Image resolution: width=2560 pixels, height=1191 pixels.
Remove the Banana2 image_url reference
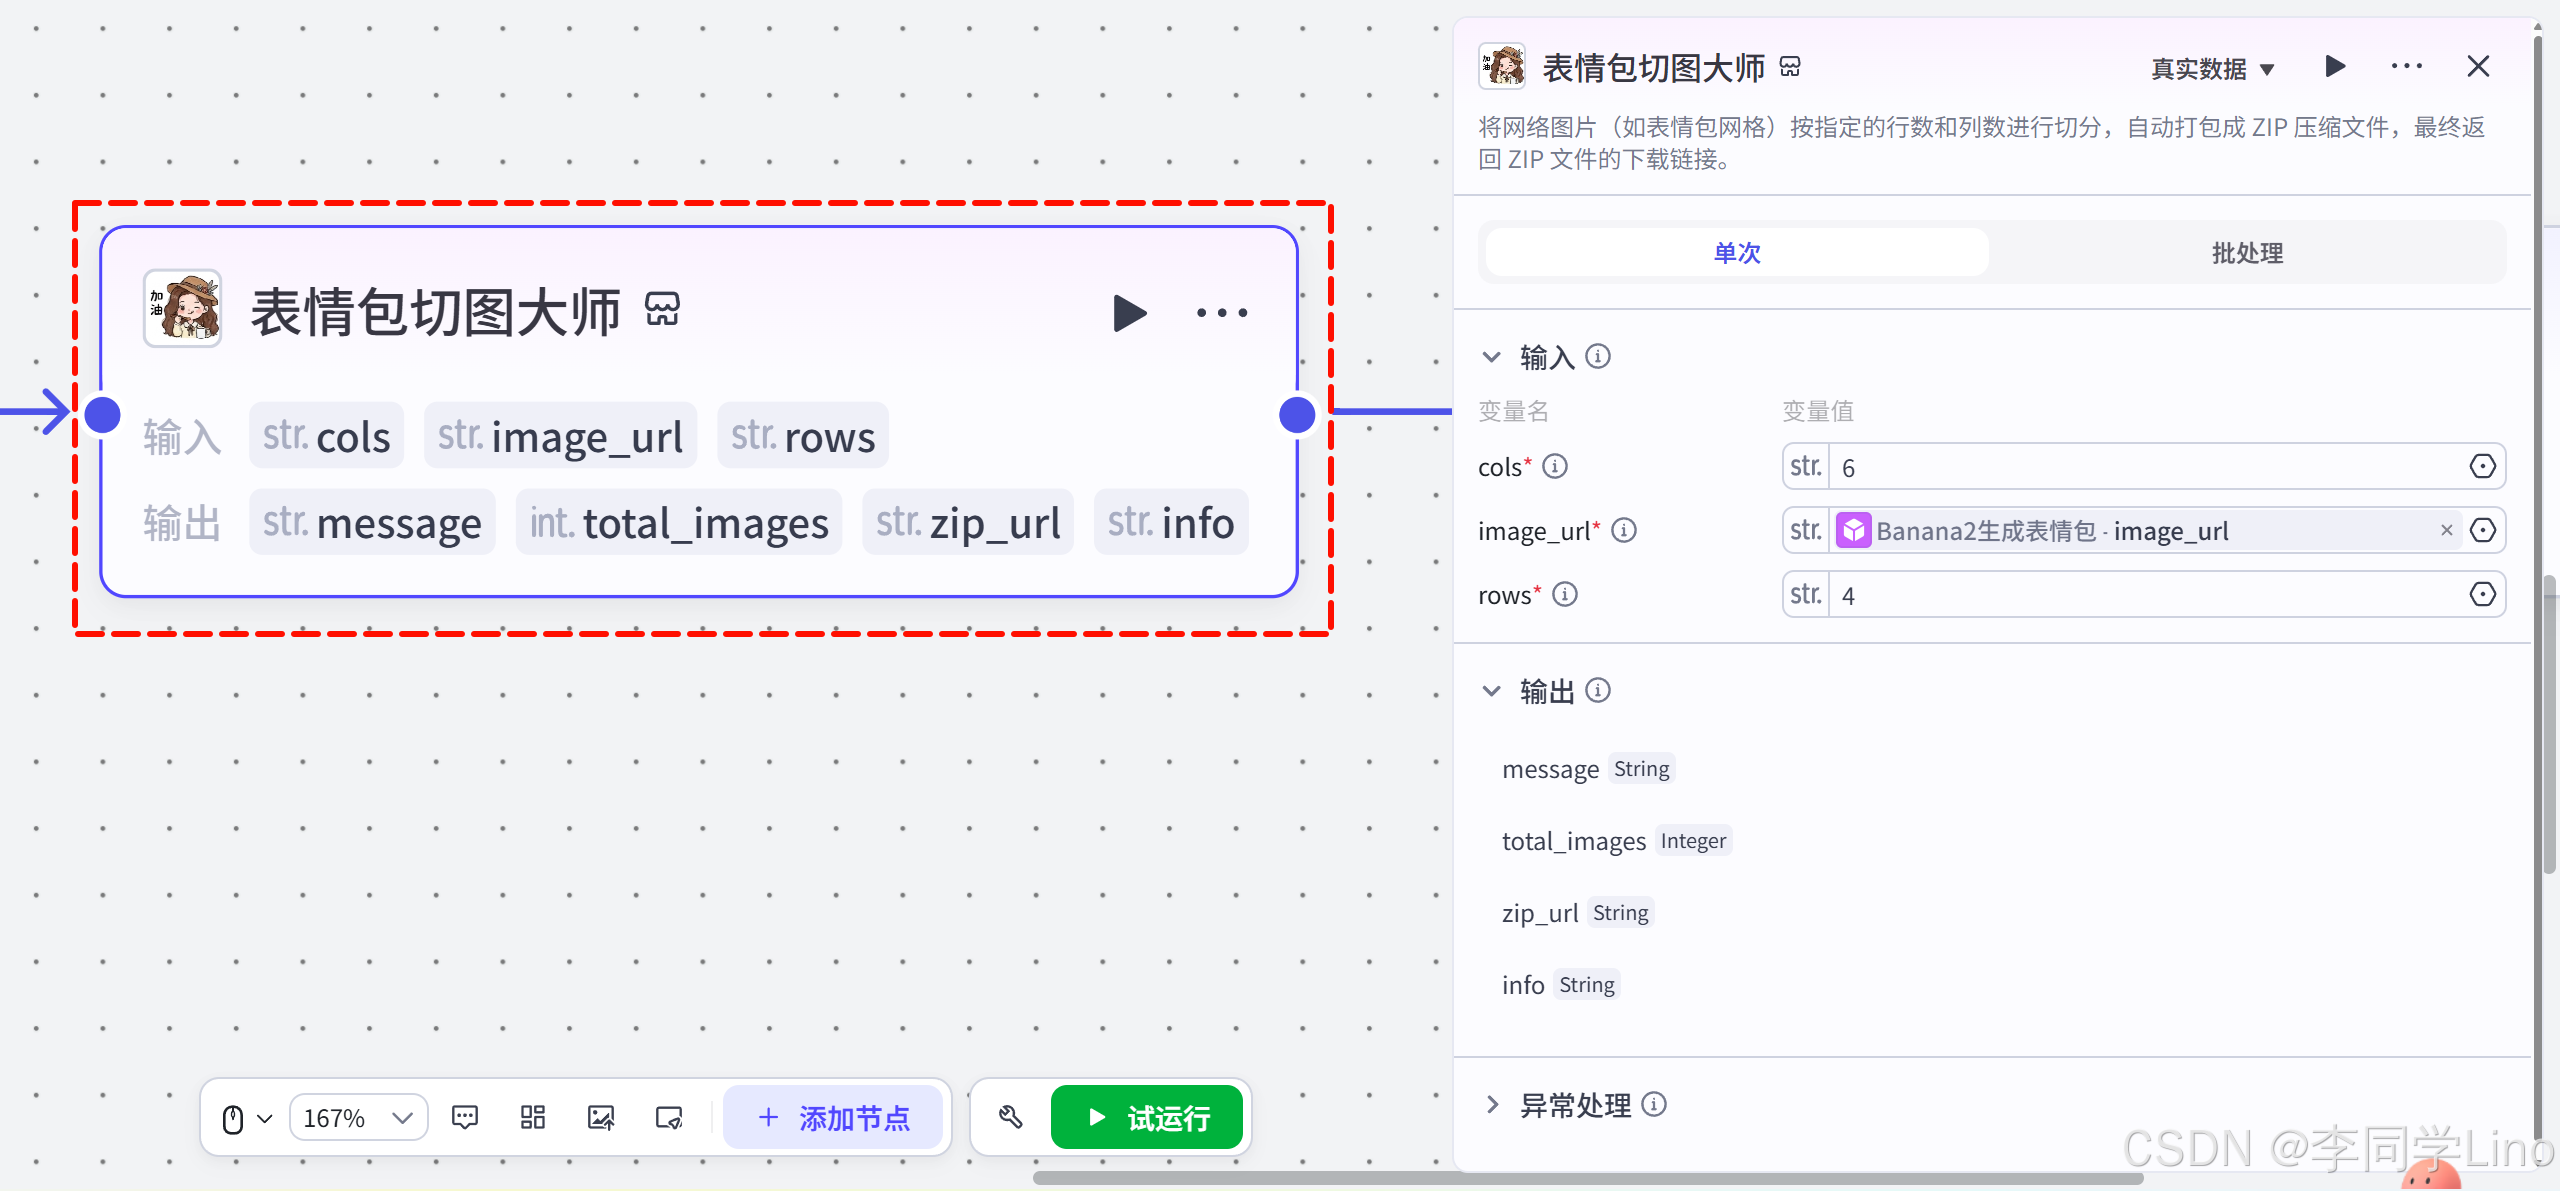point(2446,530)
